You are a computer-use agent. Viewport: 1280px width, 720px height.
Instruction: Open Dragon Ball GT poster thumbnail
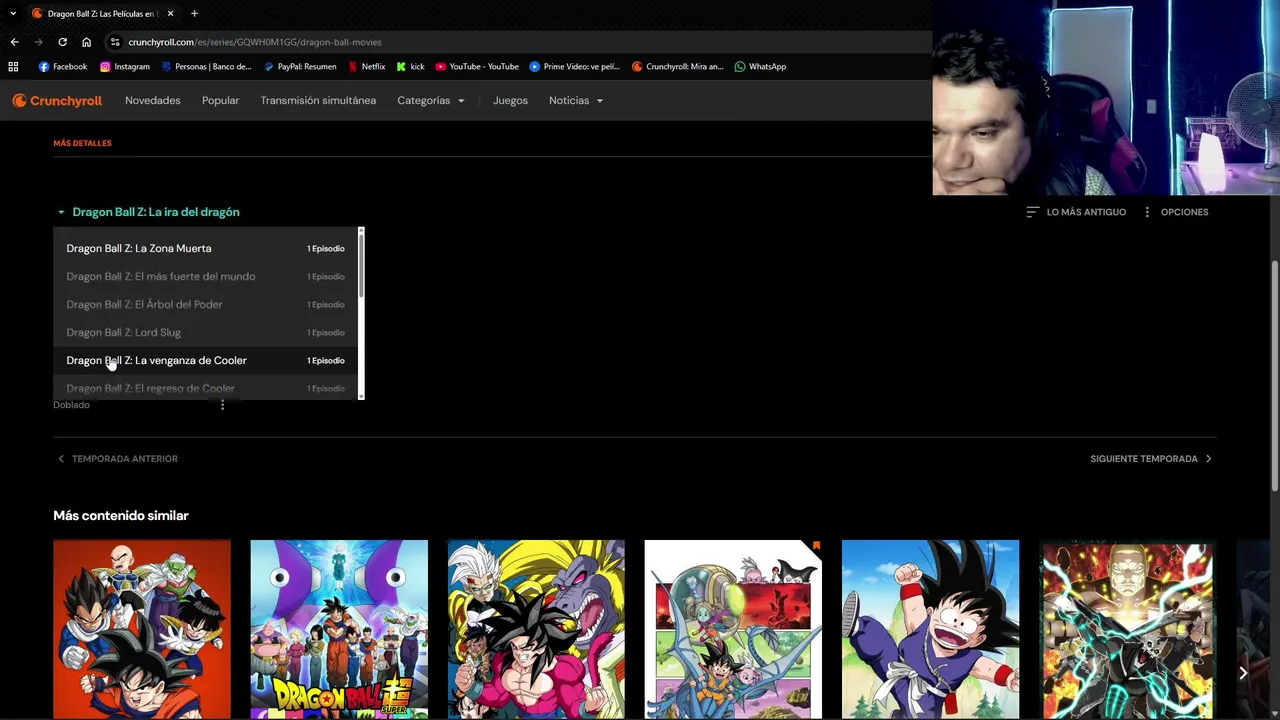(536, 629)
